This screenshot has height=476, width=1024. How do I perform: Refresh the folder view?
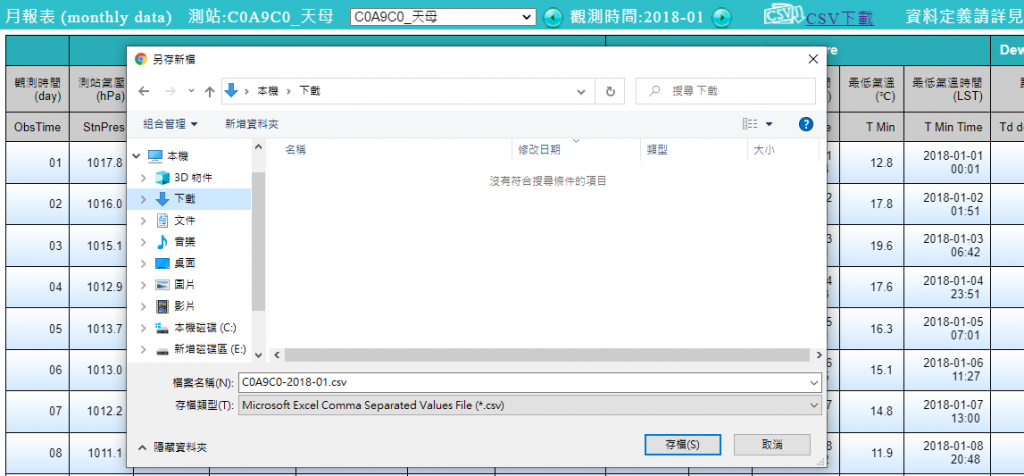click(x=611, y=91)
